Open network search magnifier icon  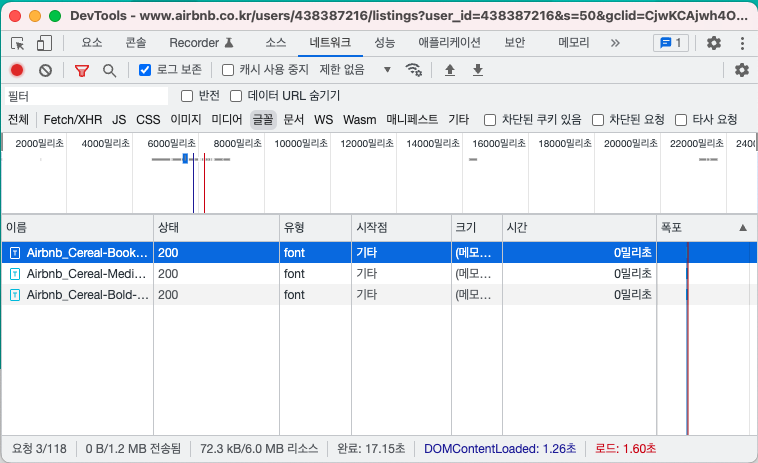(x=110, y=71)
